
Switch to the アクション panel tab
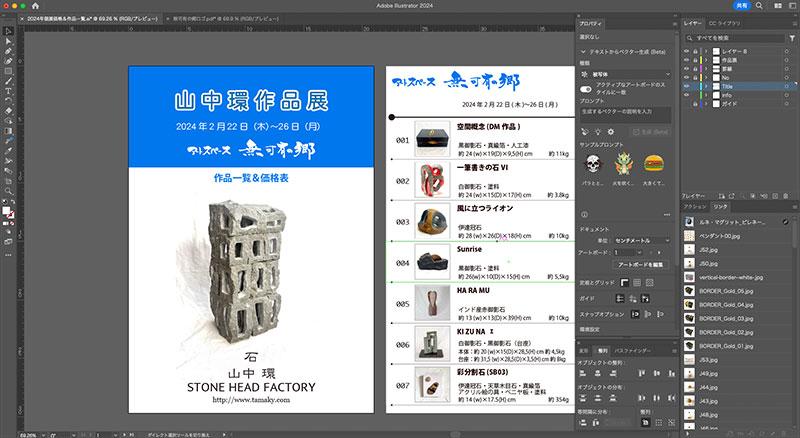694,206
